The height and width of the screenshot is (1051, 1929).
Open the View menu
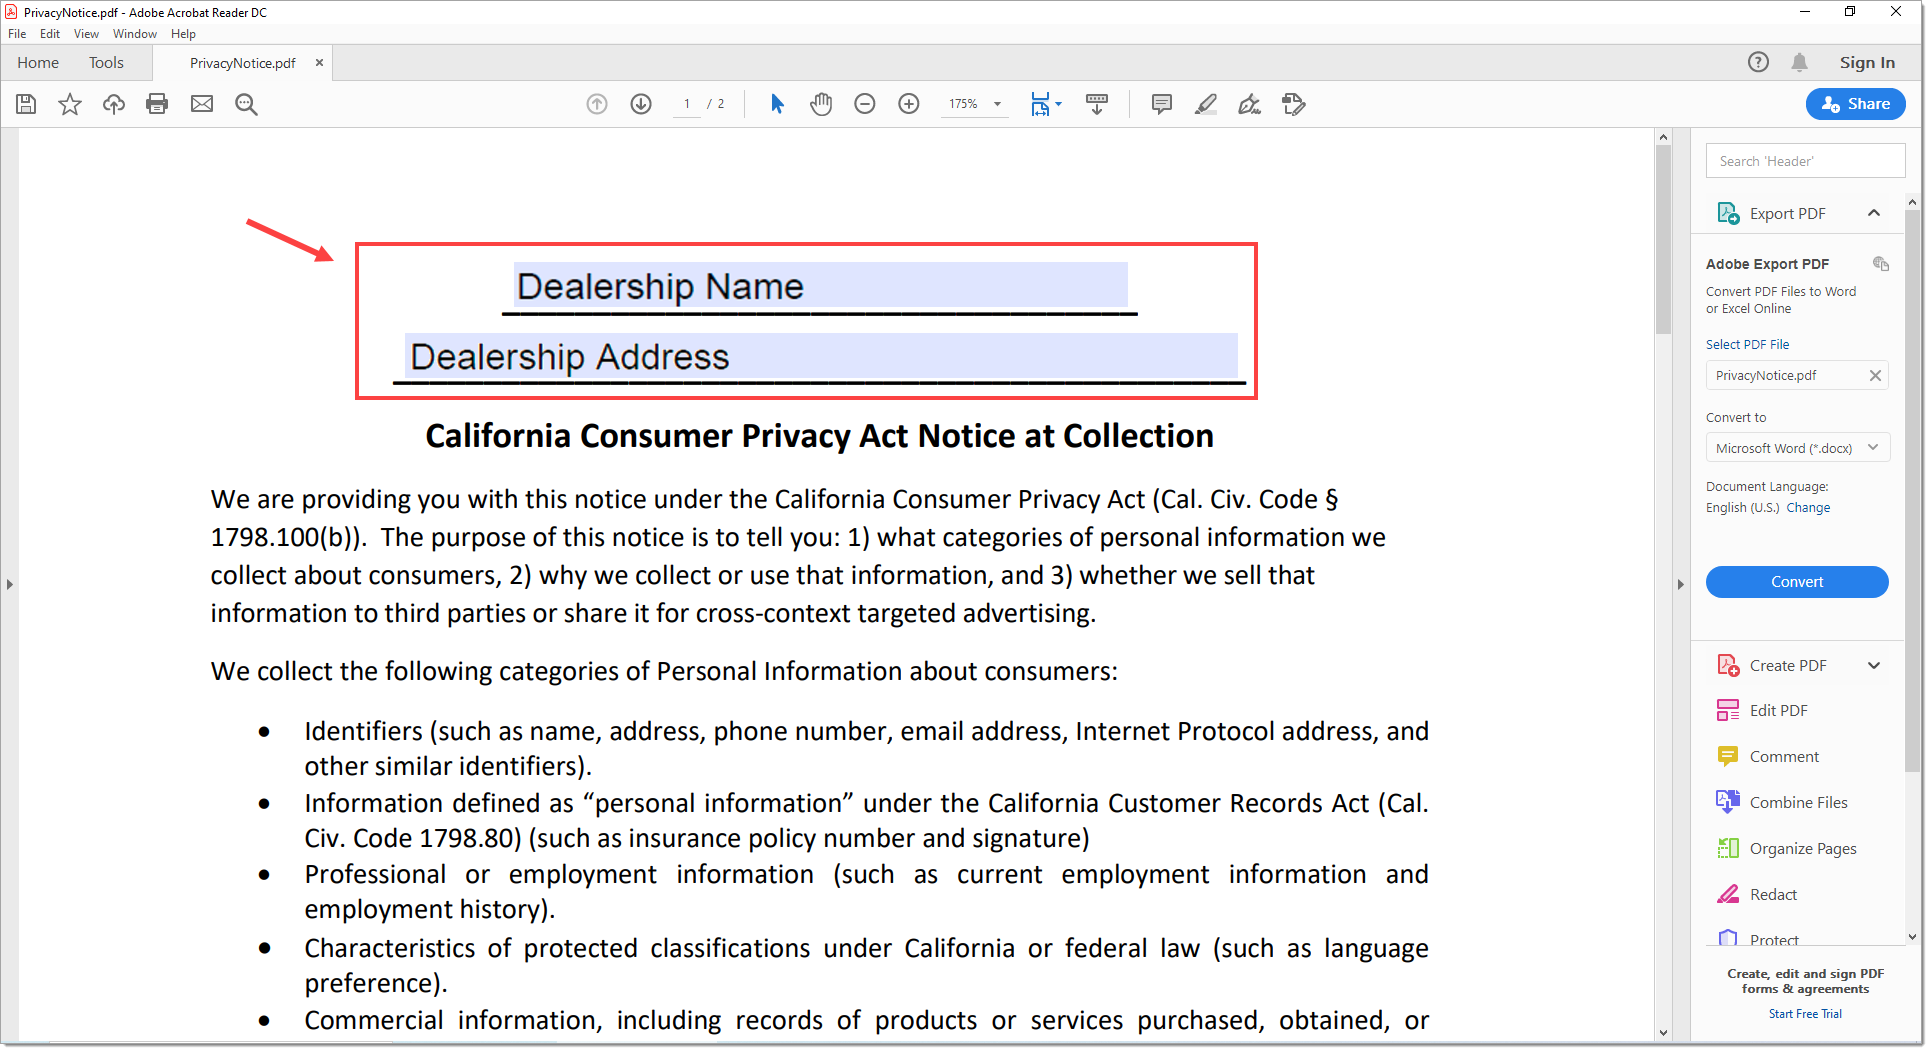click(x=86, y=34)
